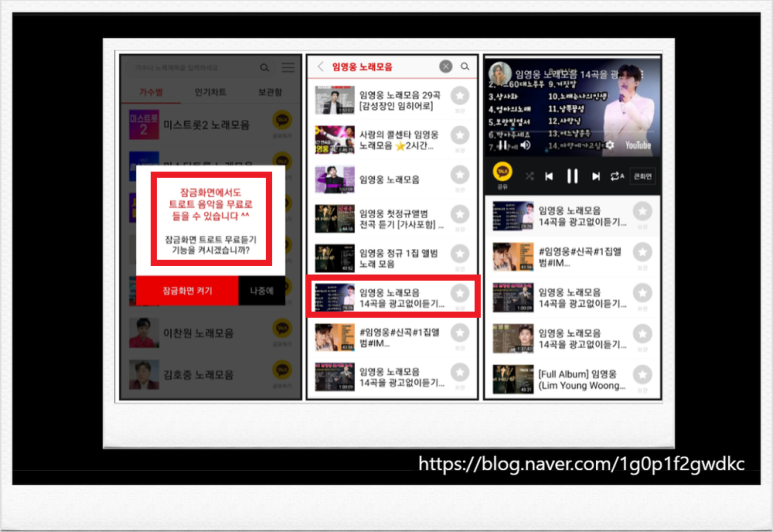This screenshot has width=773, height=532.
Task: Pause playback with the large pause button
Action: coord(572,176)
